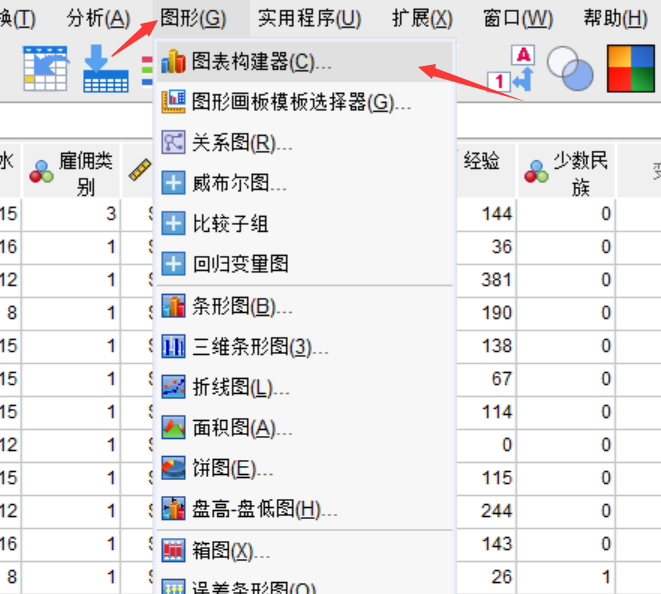Select 经验 cell with value 67

[486, 379]
